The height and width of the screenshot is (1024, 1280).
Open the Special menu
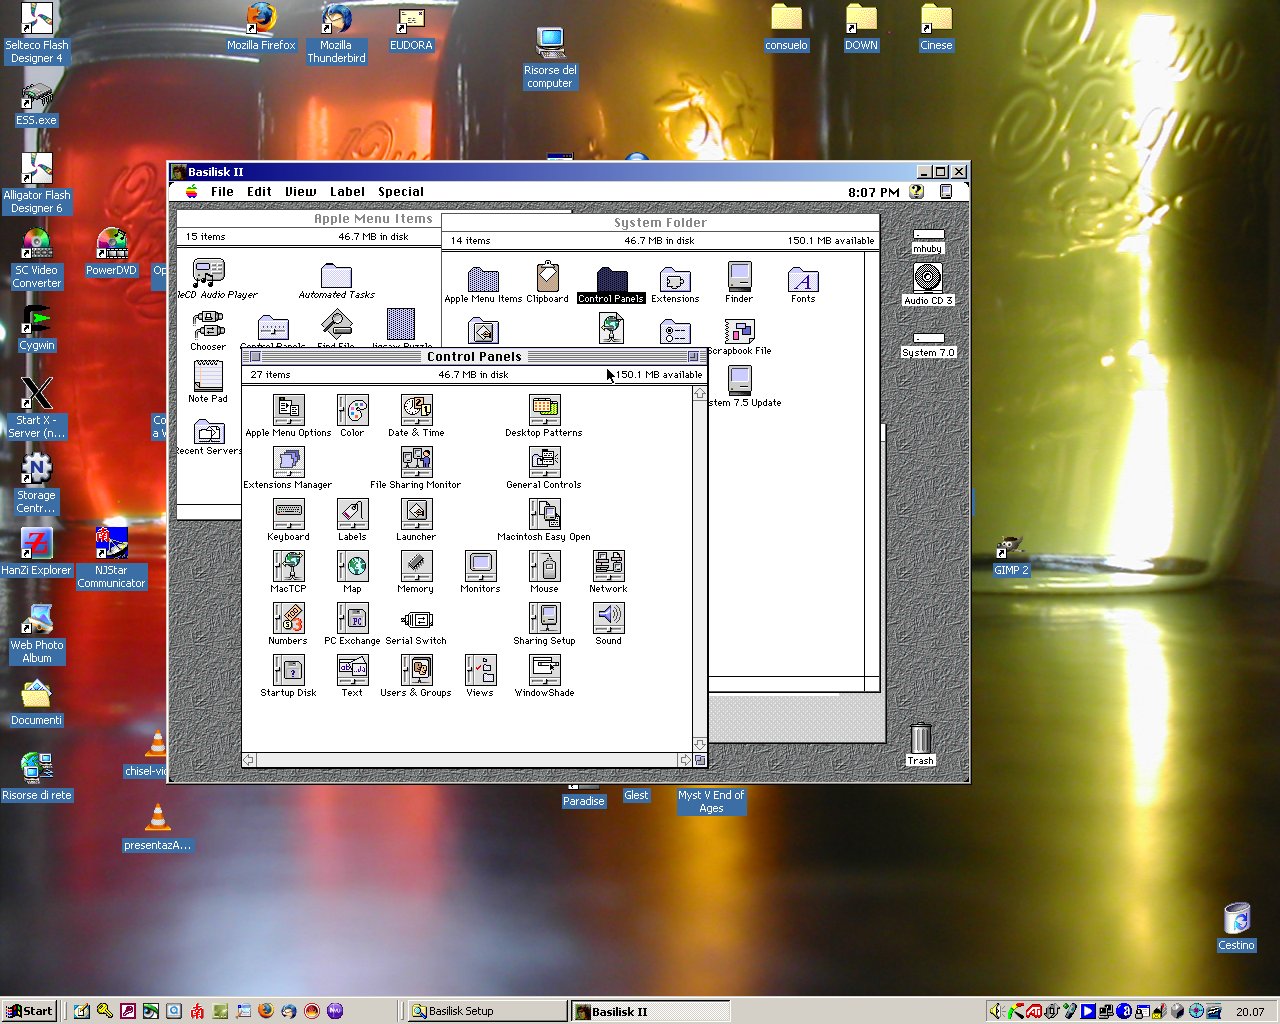tap(400, 192)
